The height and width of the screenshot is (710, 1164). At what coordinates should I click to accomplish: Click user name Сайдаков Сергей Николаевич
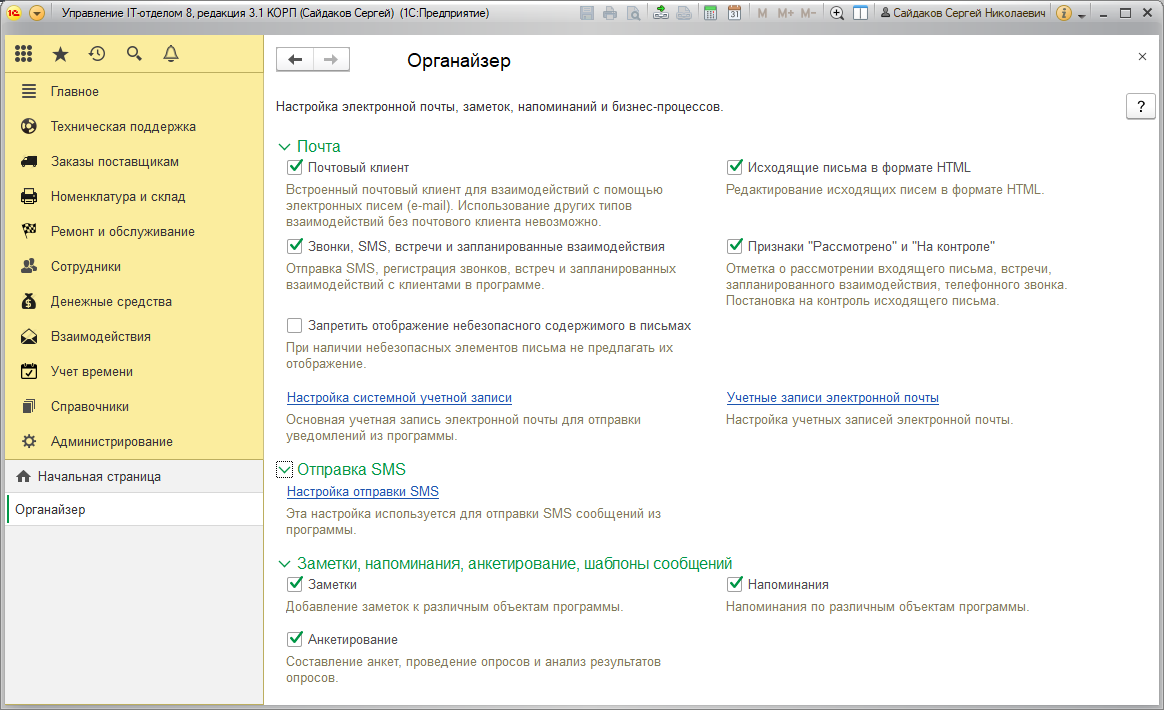coord(963,13)
